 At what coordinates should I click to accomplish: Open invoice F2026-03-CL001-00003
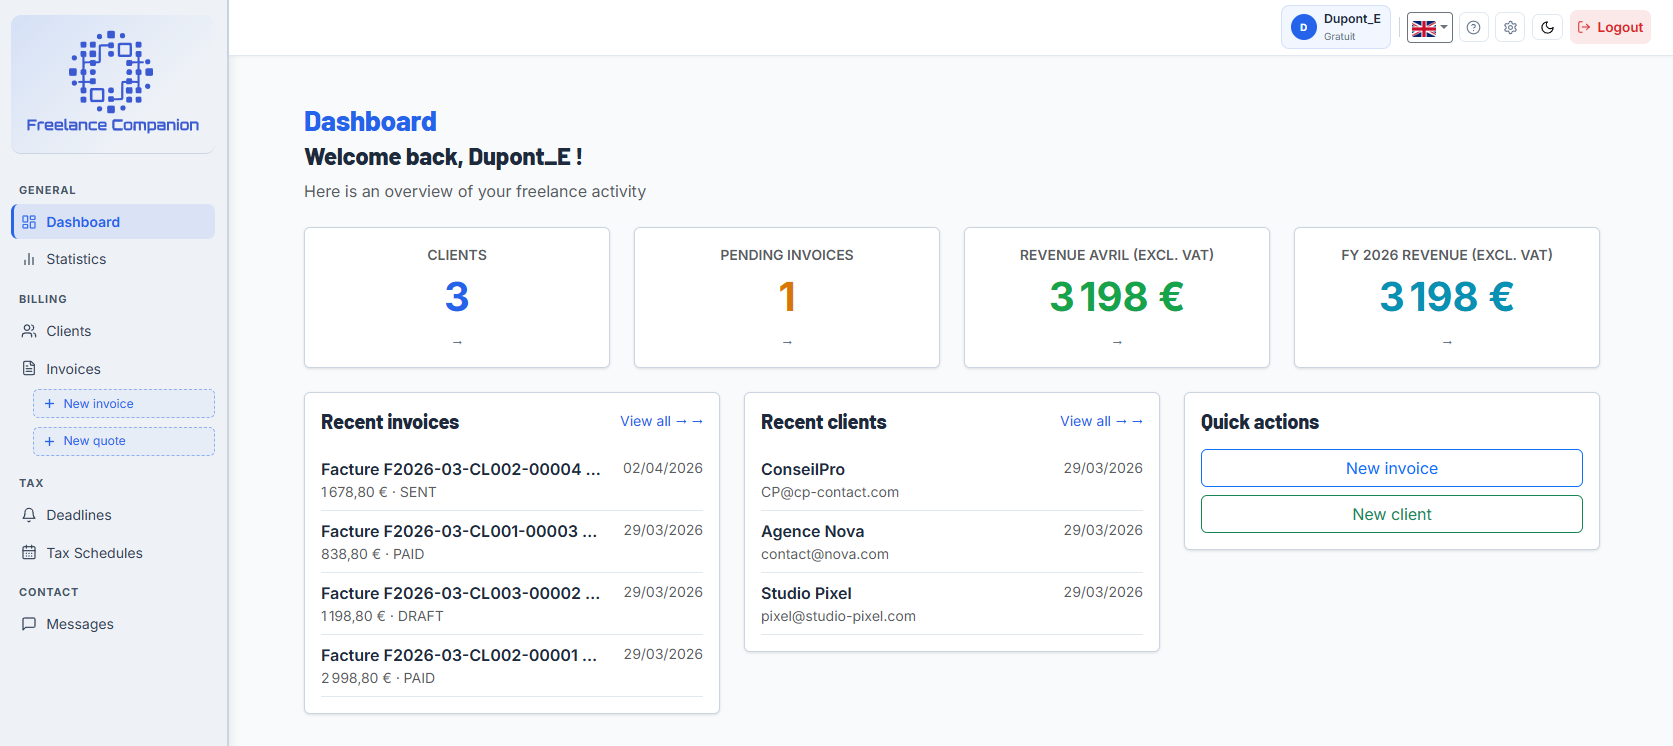[x=512, y=542]
